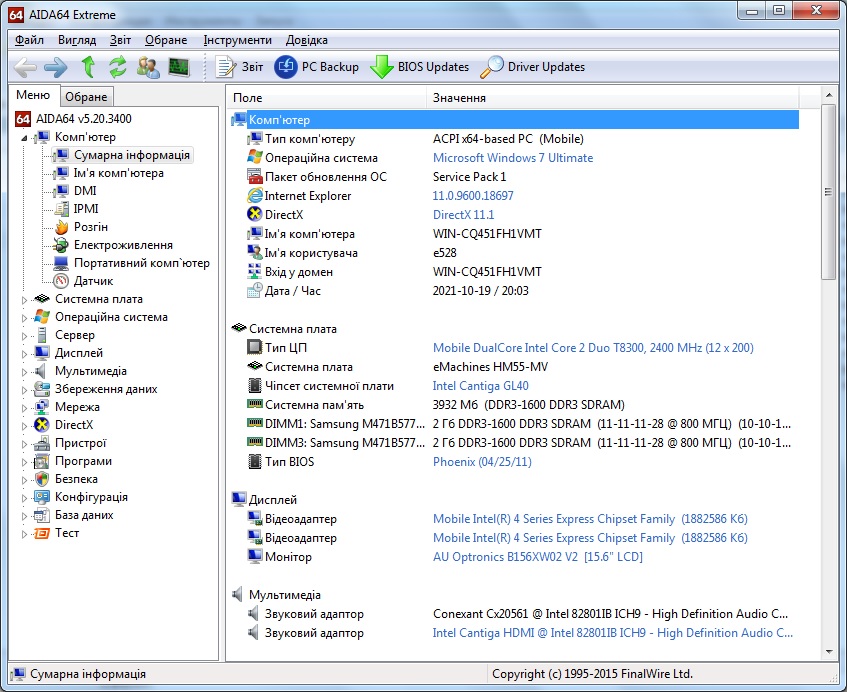
Task: Expand the DirectX tree node
Action: (24, 426)
